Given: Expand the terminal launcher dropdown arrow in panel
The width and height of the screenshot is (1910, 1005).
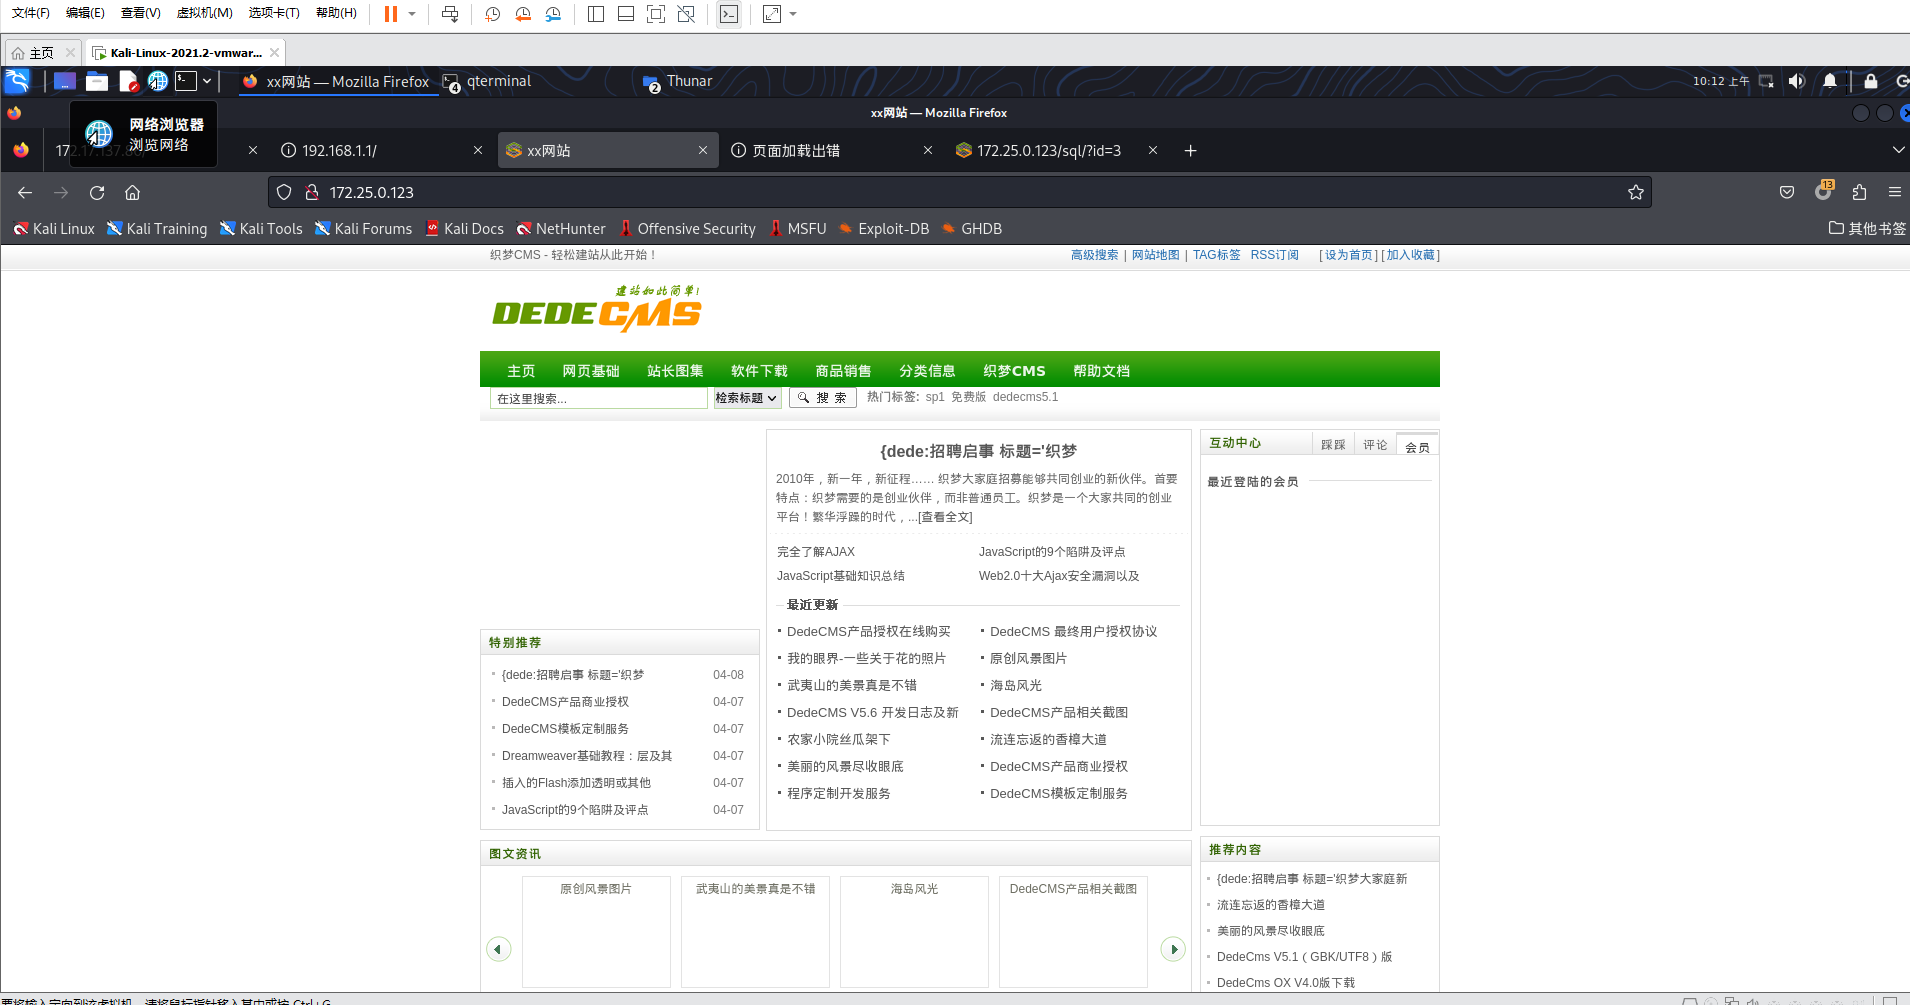Looking at the screenshot, I should [x=207, y=81].
